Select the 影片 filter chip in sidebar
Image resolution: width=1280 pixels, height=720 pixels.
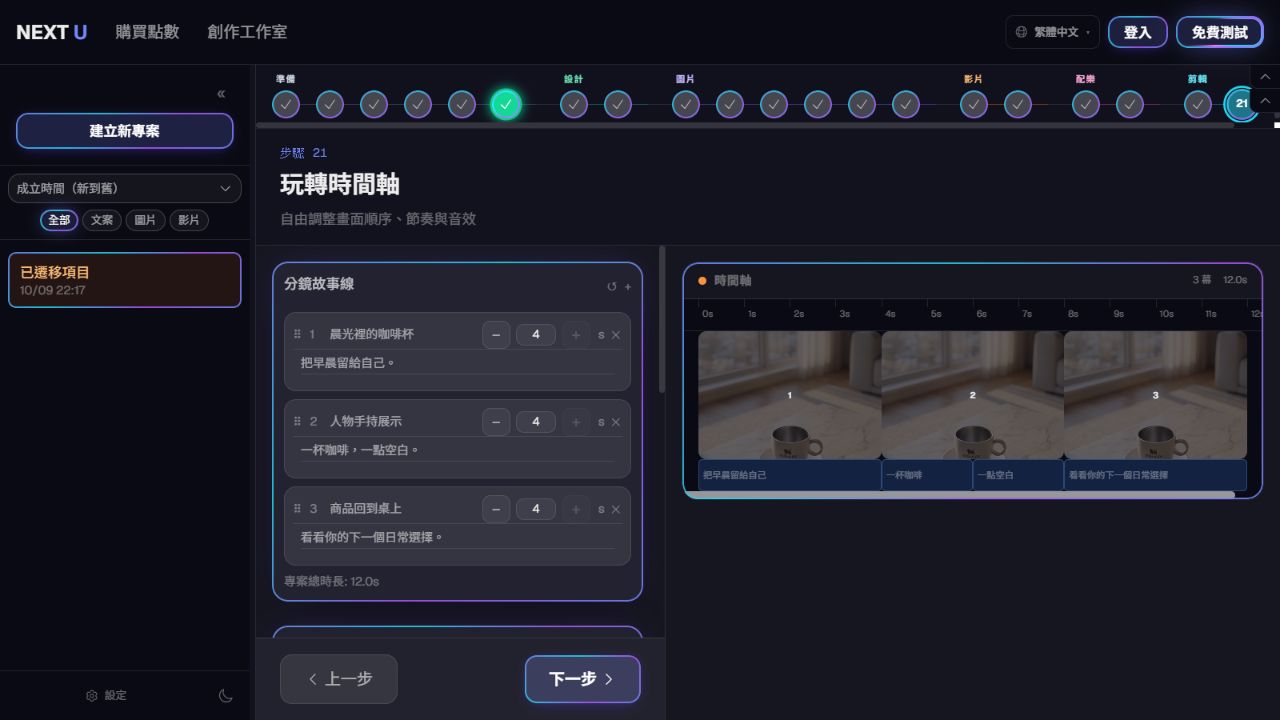[189, 220]
